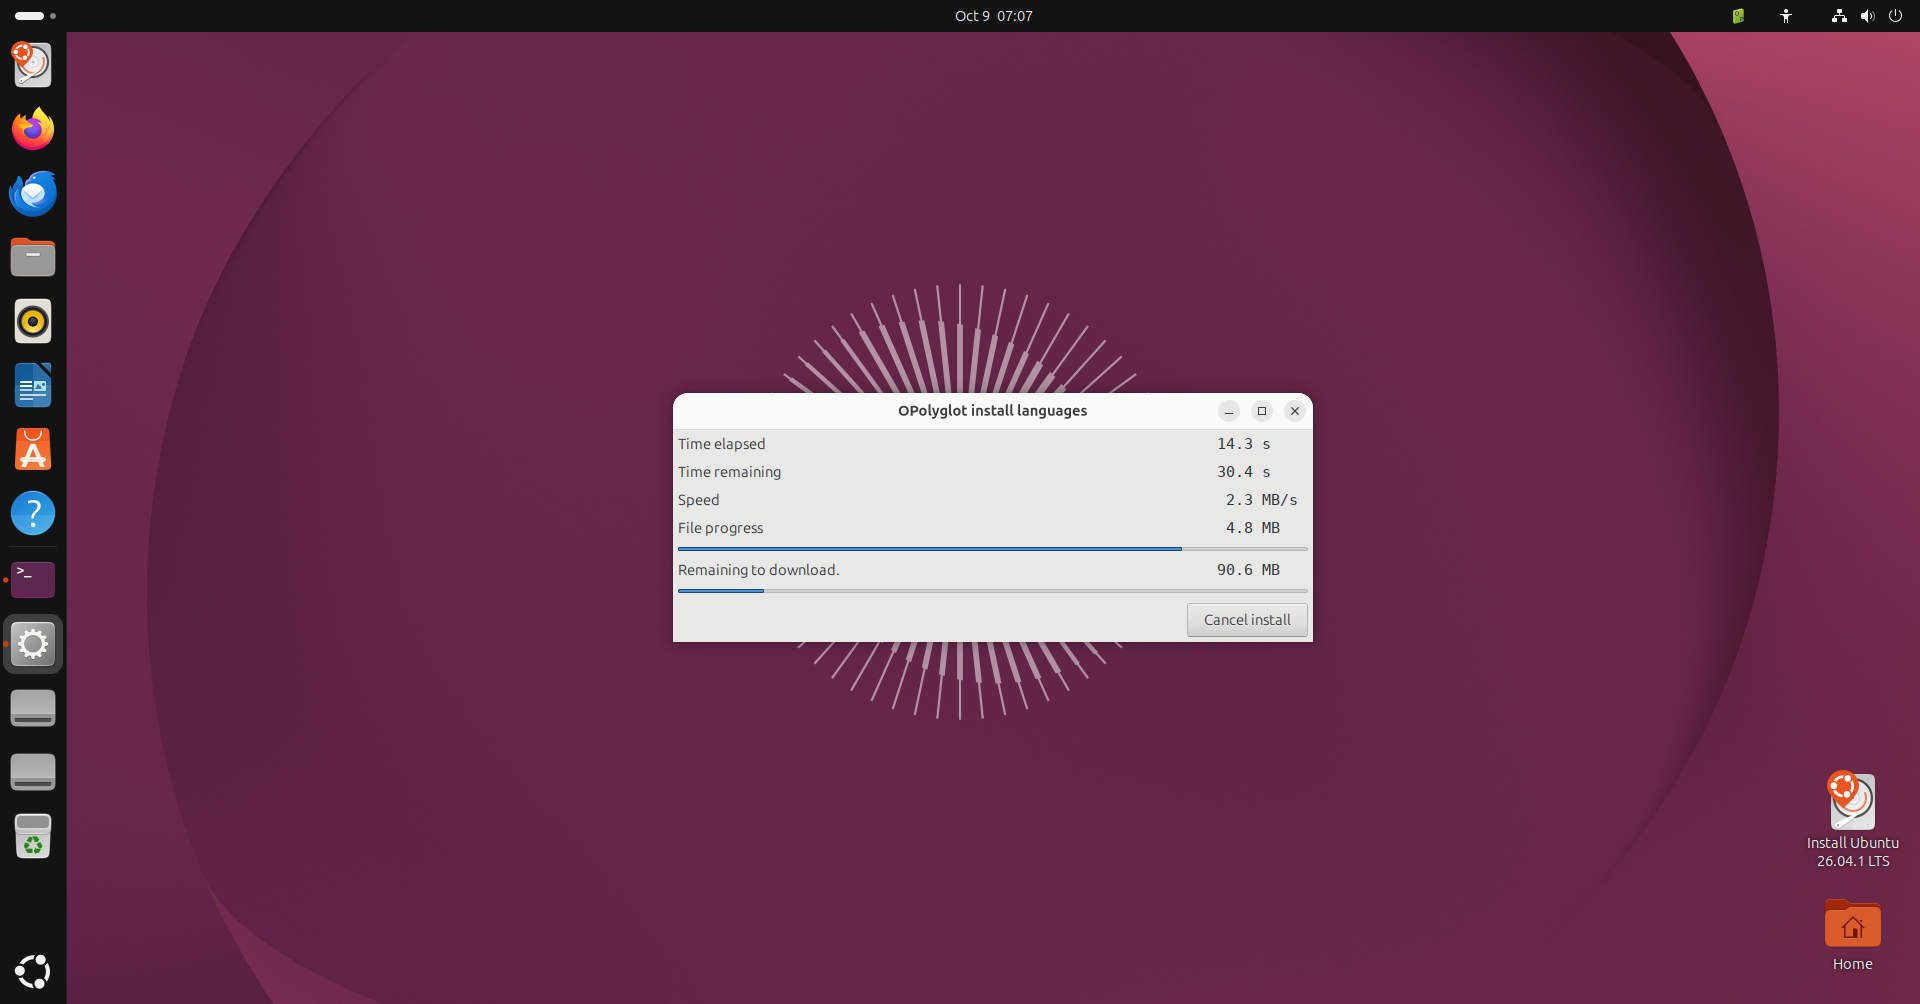Open the power menu icon

click(x=1895, y=16)
